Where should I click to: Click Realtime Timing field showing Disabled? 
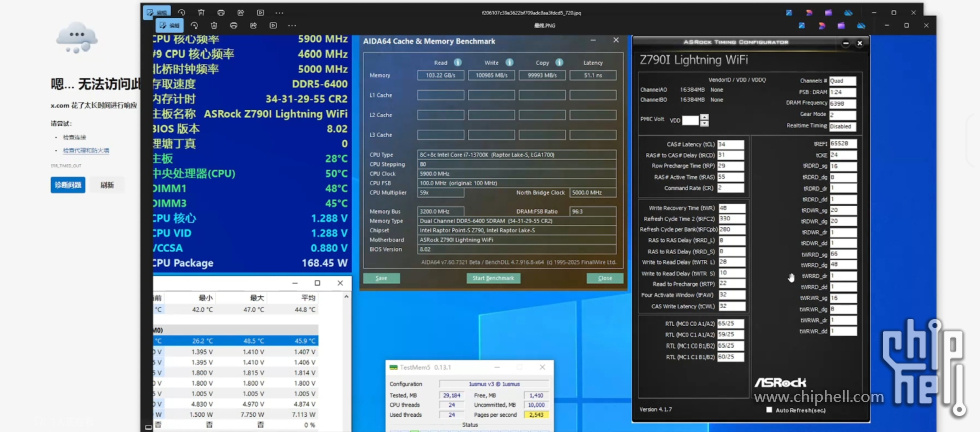click(x=842, y=126)
